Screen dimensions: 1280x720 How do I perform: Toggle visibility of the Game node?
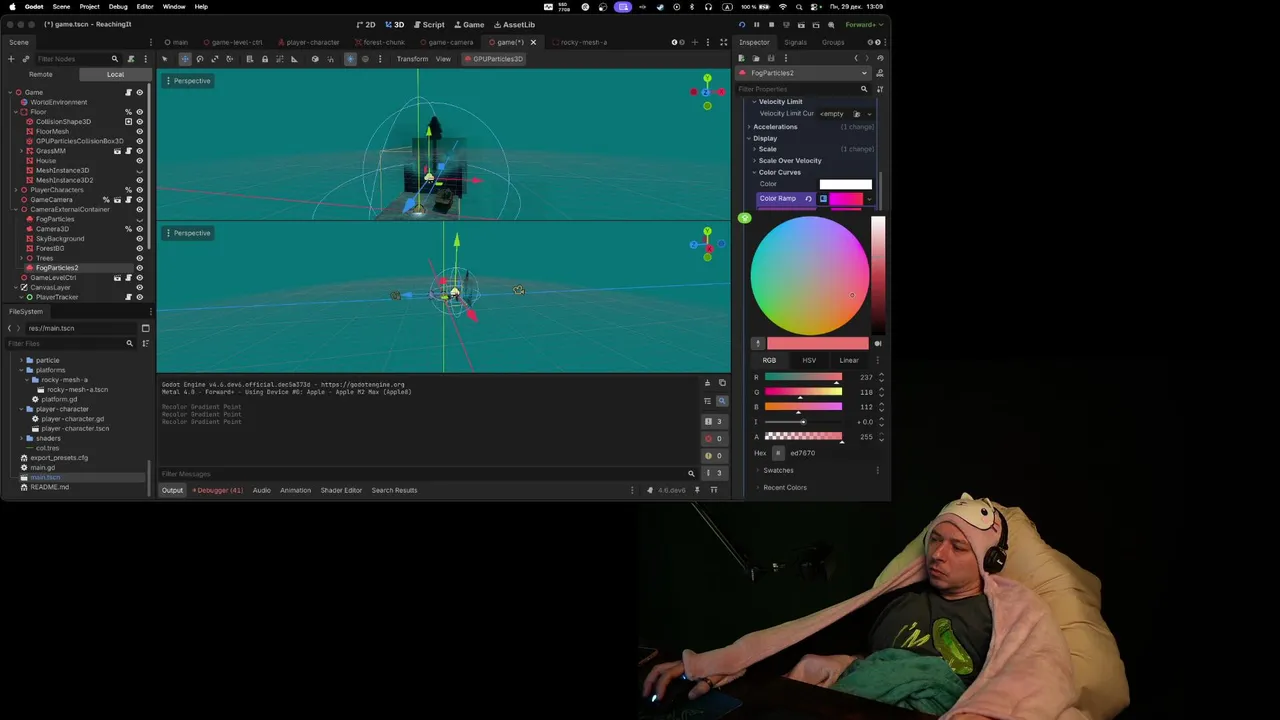pyautogui.click(x=139, y=92)
